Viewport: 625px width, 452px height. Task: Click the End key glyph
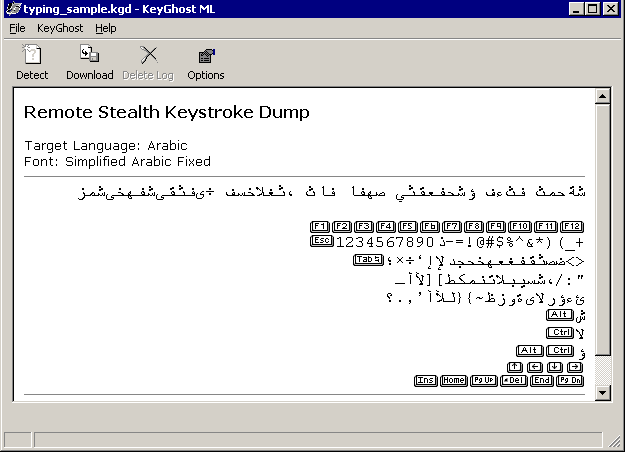pos(542,381)
